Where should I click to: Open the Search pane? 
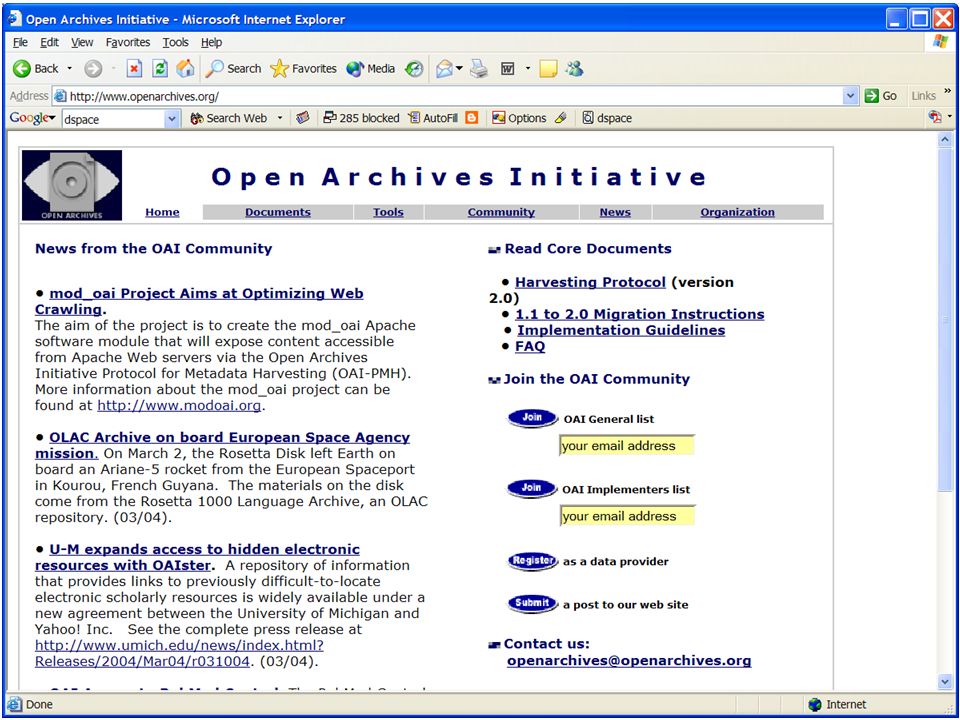(233, 69)
